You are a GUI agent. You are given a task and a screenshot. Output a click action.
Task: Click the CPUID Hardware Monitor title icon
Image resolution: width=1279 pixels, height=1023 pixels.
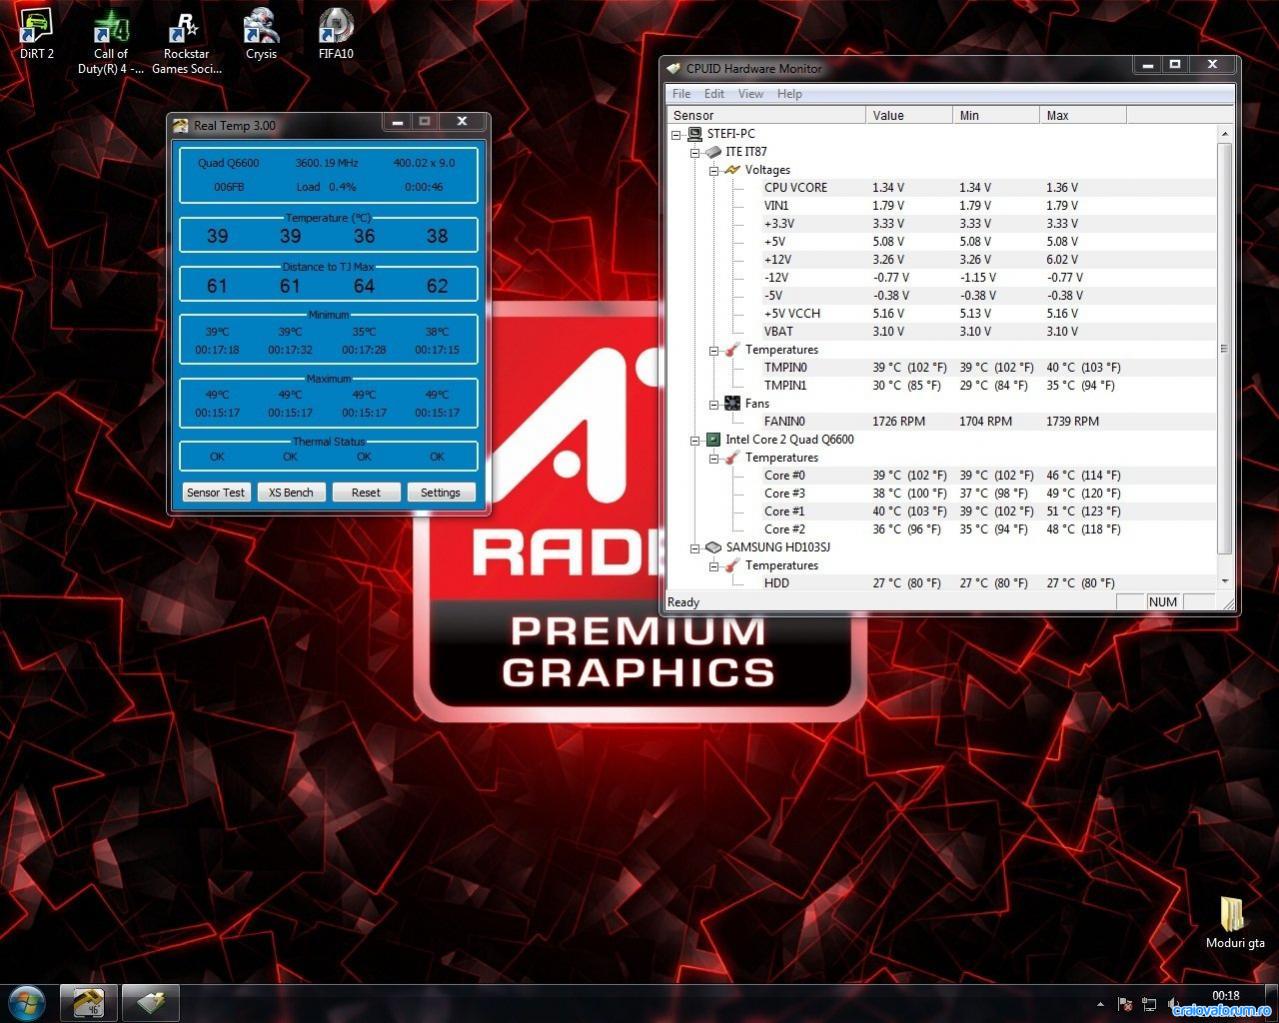click(674, 68)
